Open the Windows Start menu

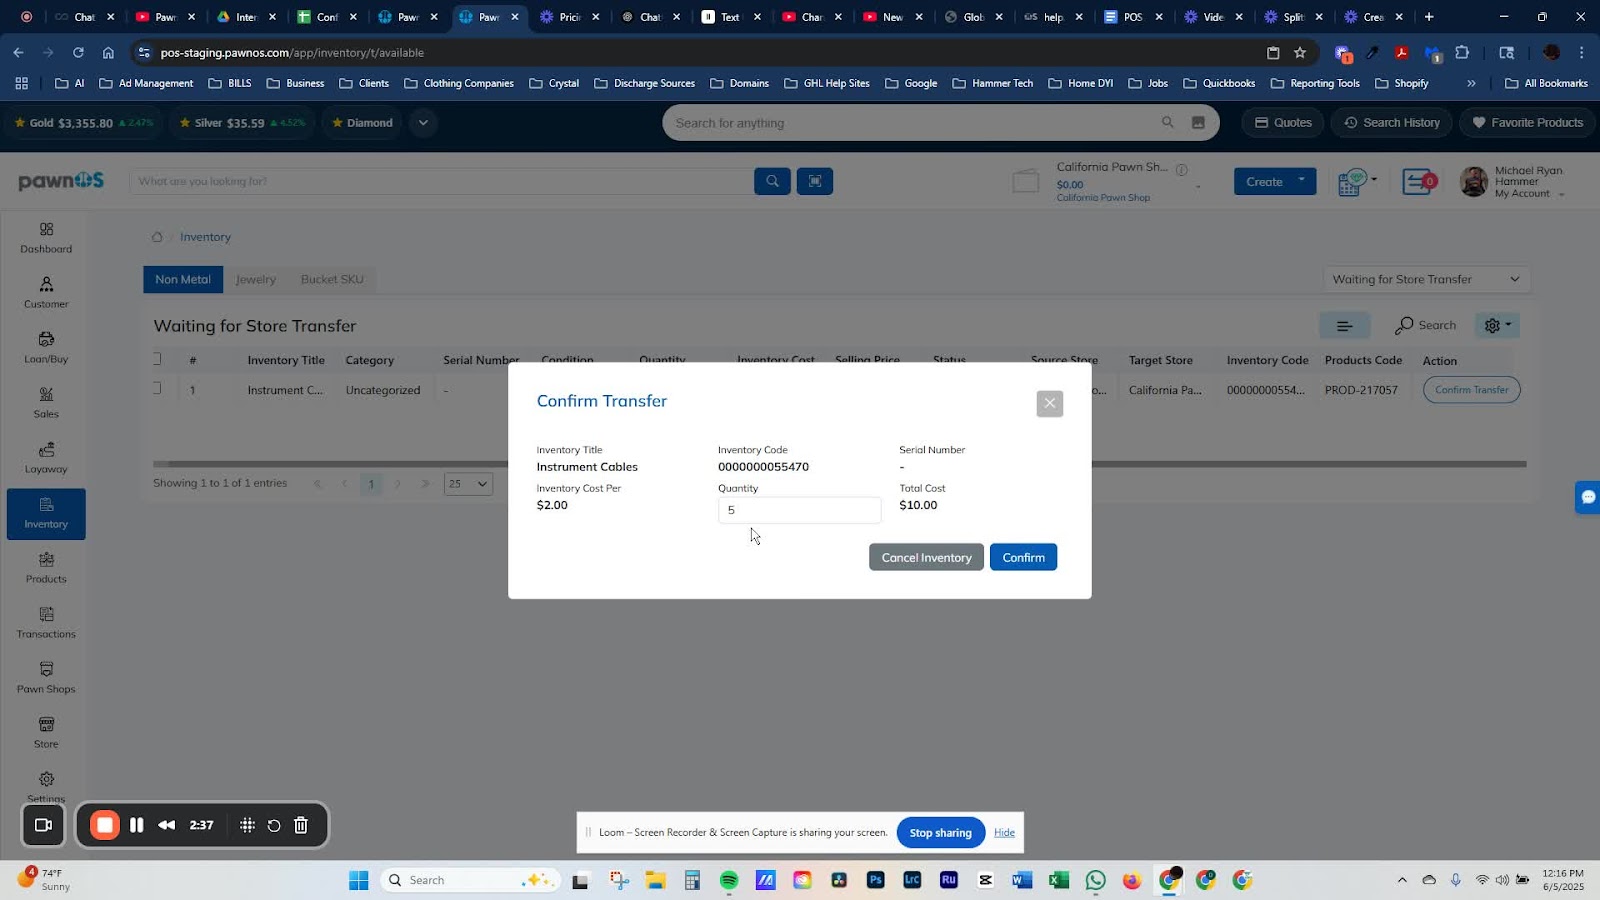[x=358, y=880]
